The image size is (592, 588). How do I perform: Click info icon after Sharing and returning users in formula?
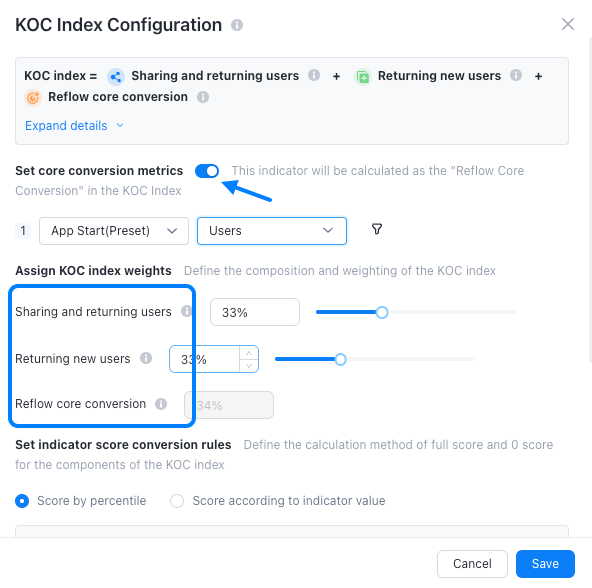tap(314, 75)
